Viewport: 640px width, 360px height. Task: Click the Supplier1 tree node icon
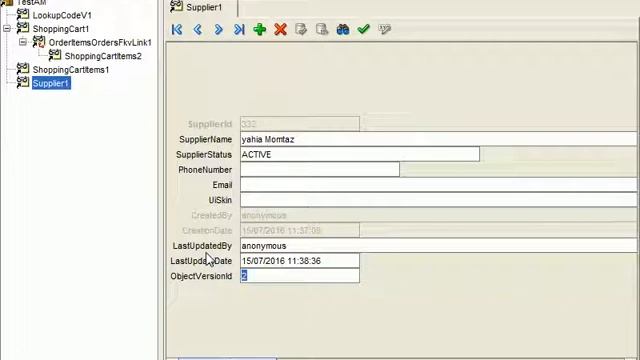pyautogui.click(x=23, y=82)
